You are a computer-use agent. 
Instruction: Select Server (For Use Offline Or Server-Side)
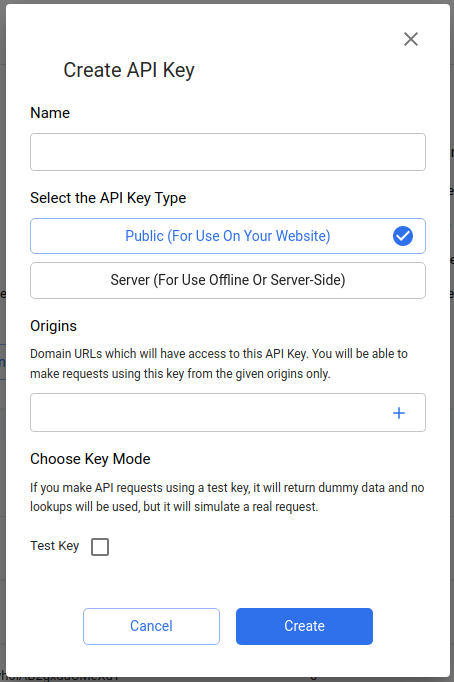[x=228, y=280]
